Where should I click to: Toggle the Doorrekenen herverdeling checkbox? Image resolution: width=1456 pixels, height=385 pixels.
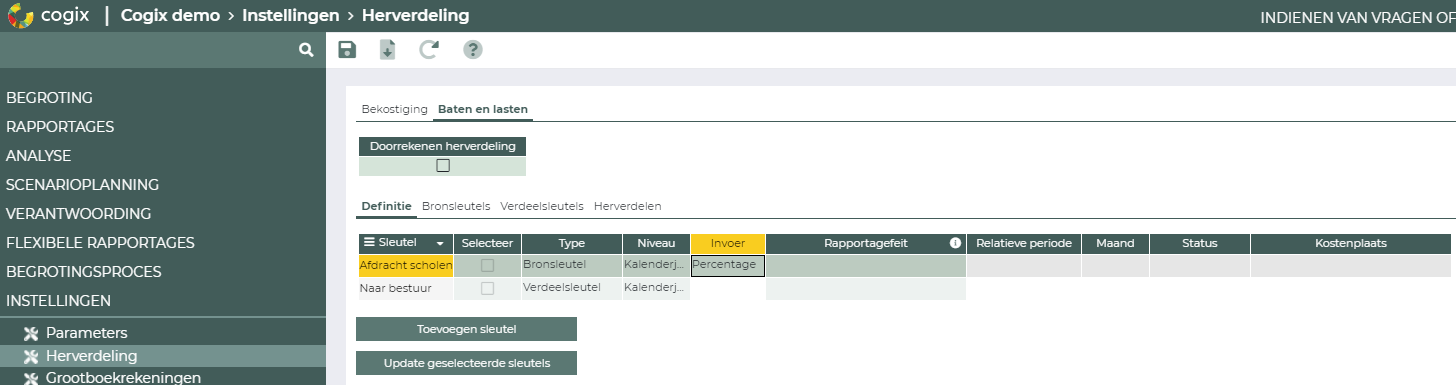(443, 166)
